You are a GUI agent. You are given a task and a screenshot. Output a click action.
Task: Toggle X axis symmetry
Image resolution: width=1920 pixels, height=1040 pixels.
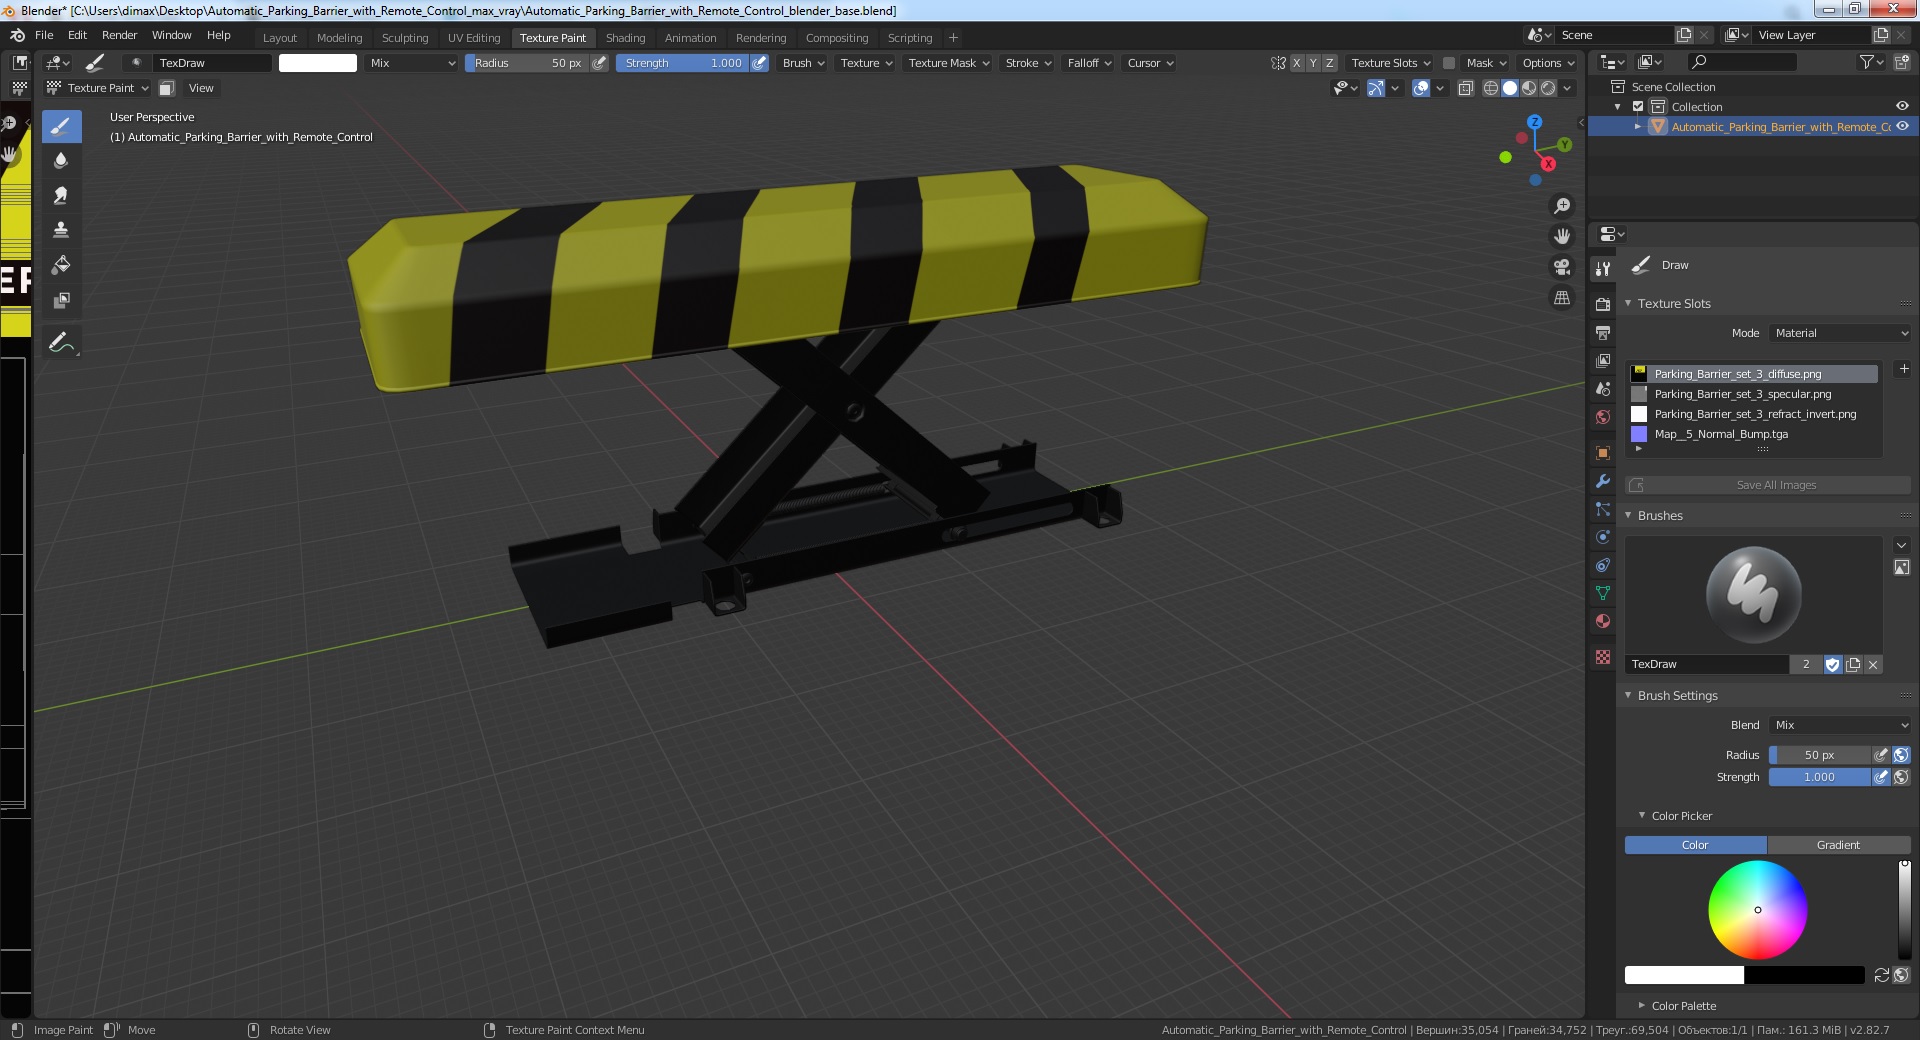click(x=1297, y=63)
